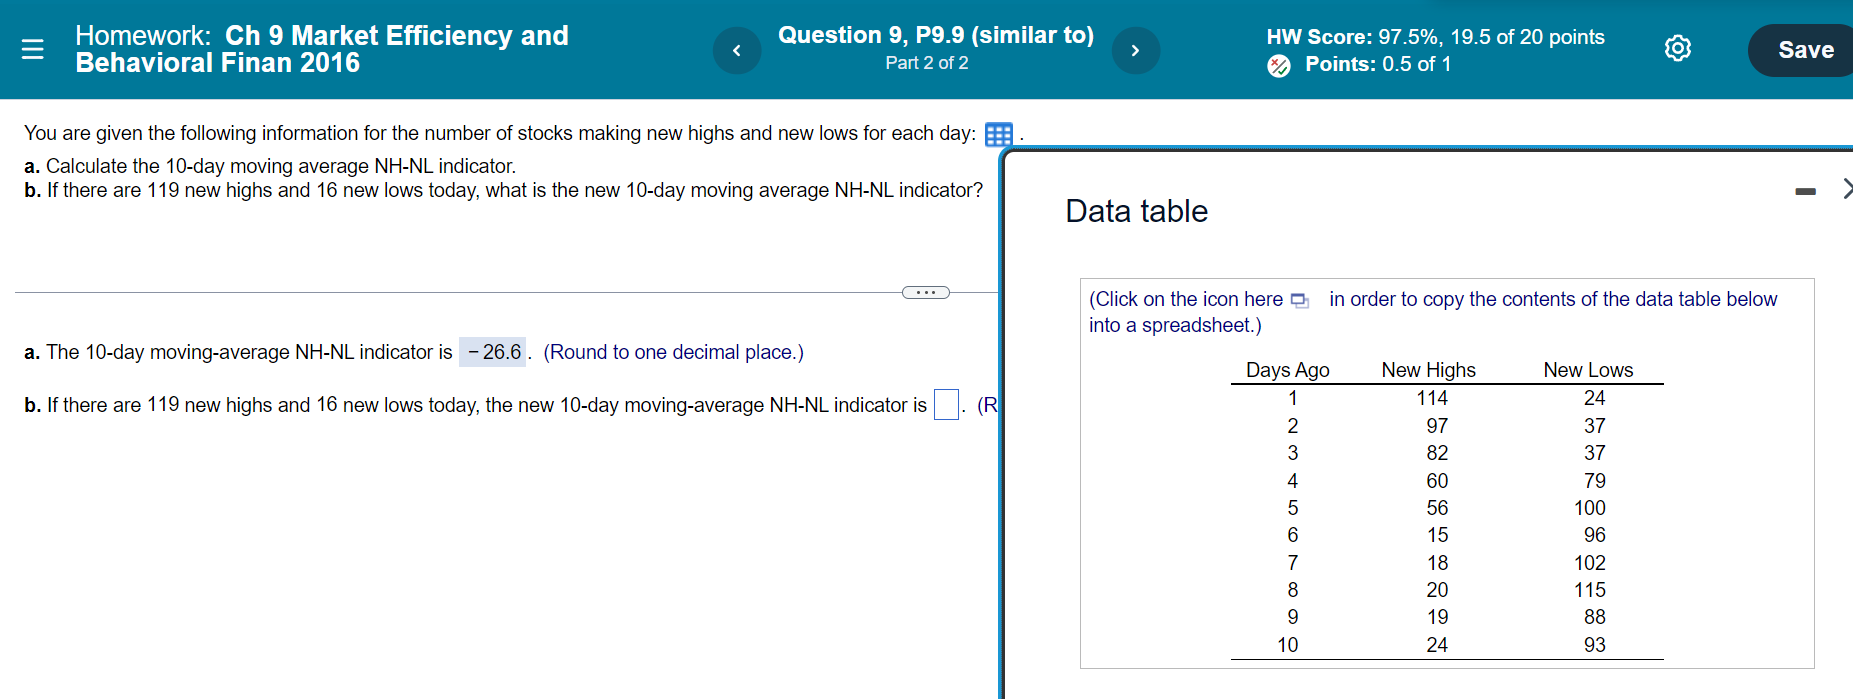The image size is (1853, 699).
Task: Click the -26.6 answer field
Action: click(x=493, y=352)
